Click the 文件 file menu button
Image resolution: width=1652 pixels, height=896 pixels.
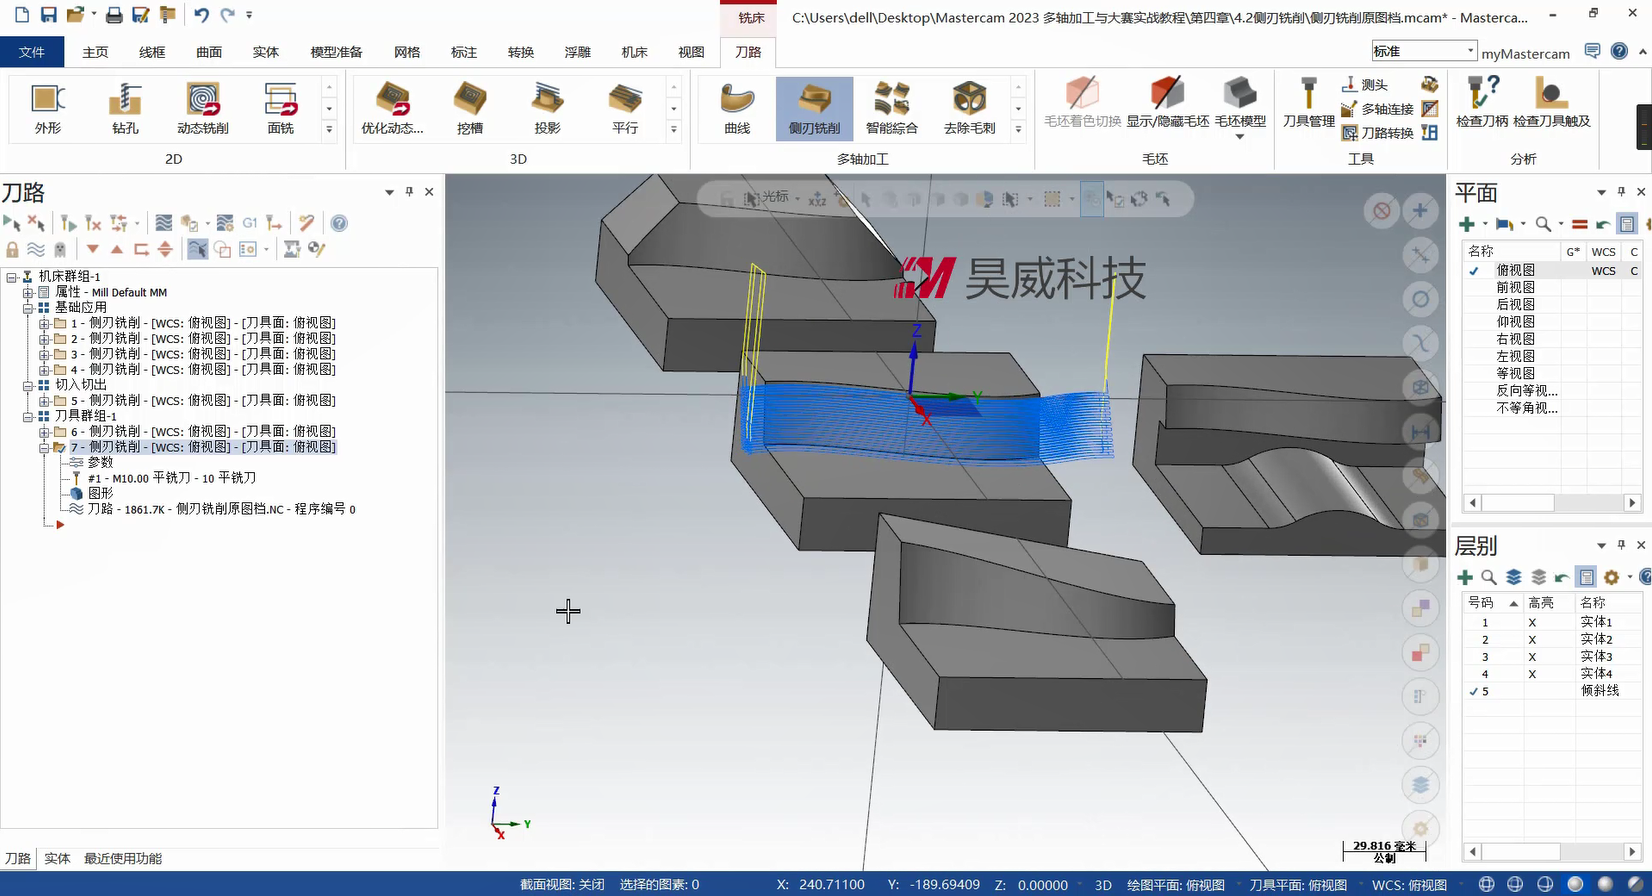[32, 52]
